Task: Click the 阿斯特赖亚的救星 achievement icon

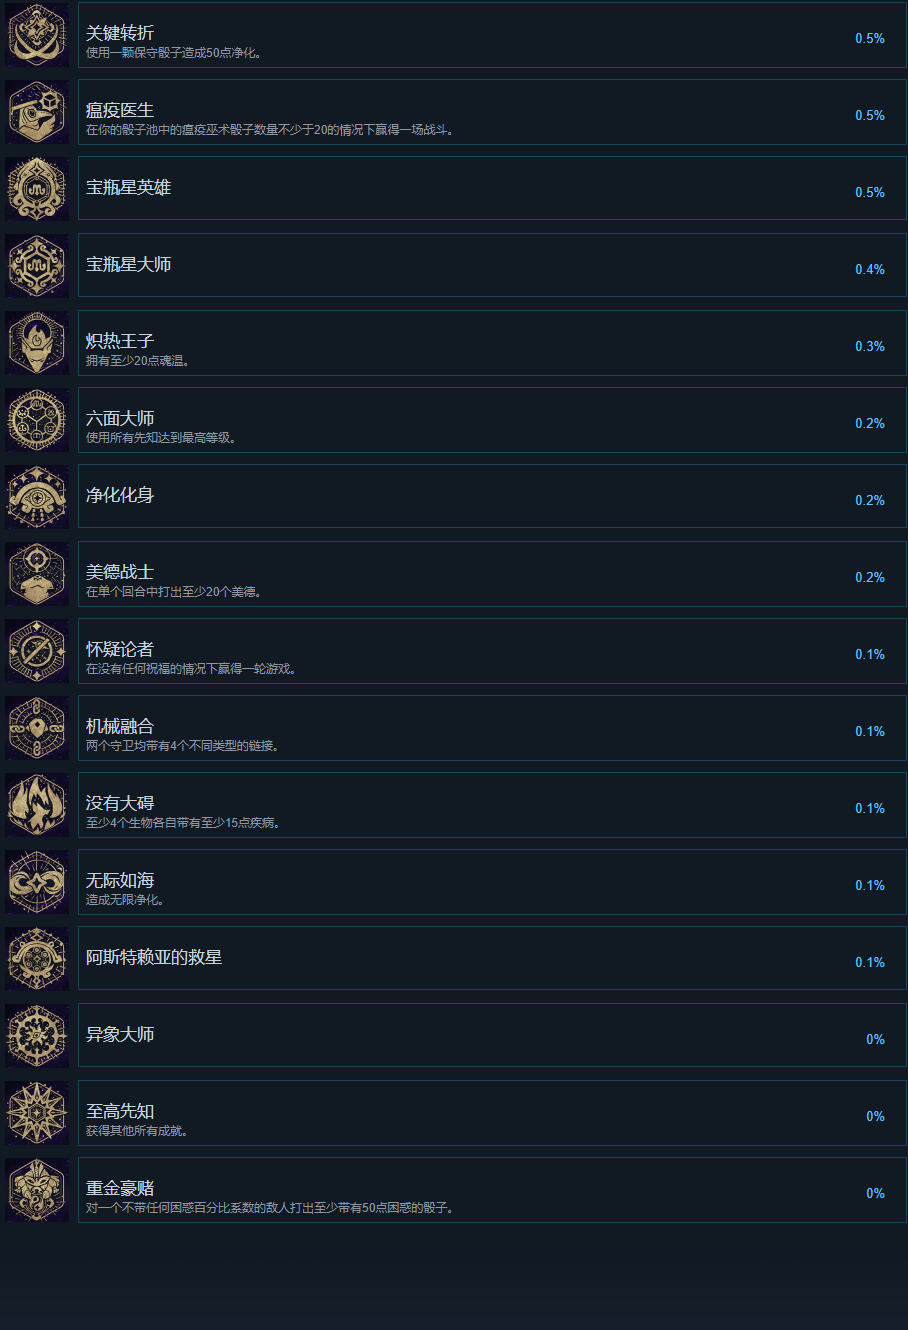Action: point(38,959)
